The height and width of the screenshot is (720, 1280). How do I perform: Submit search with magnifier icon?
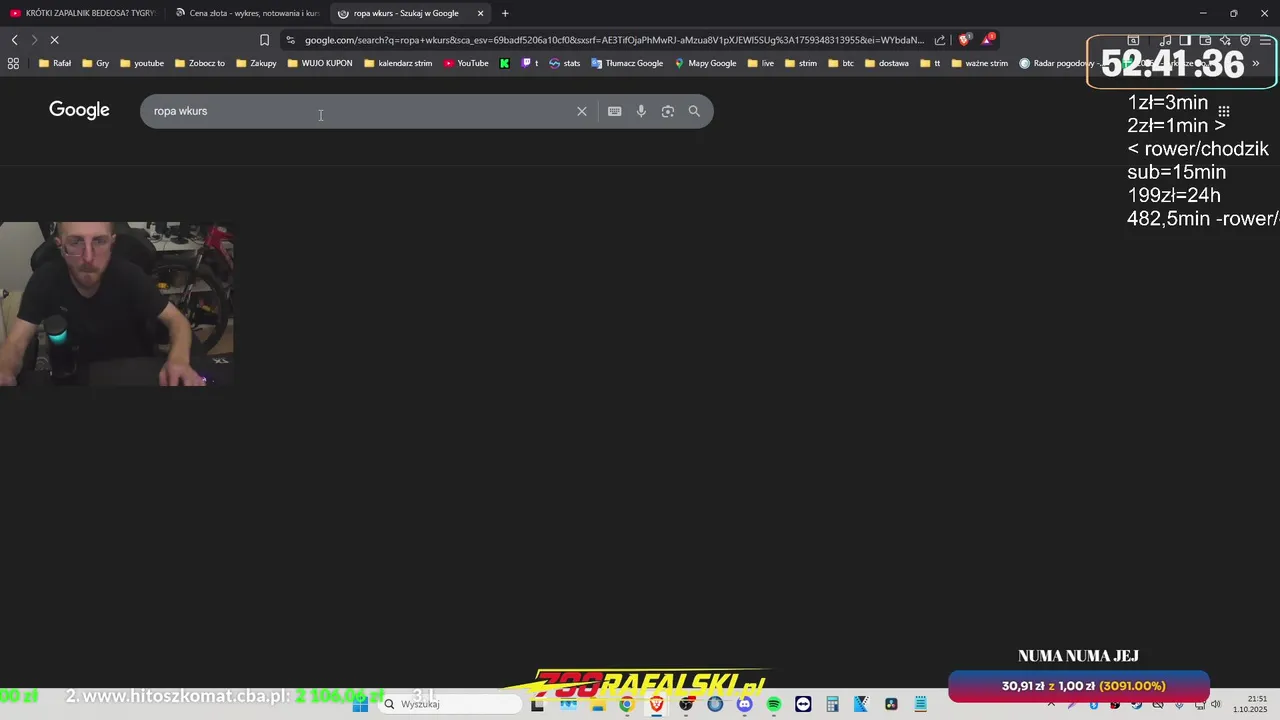click(x=694, y=111)
